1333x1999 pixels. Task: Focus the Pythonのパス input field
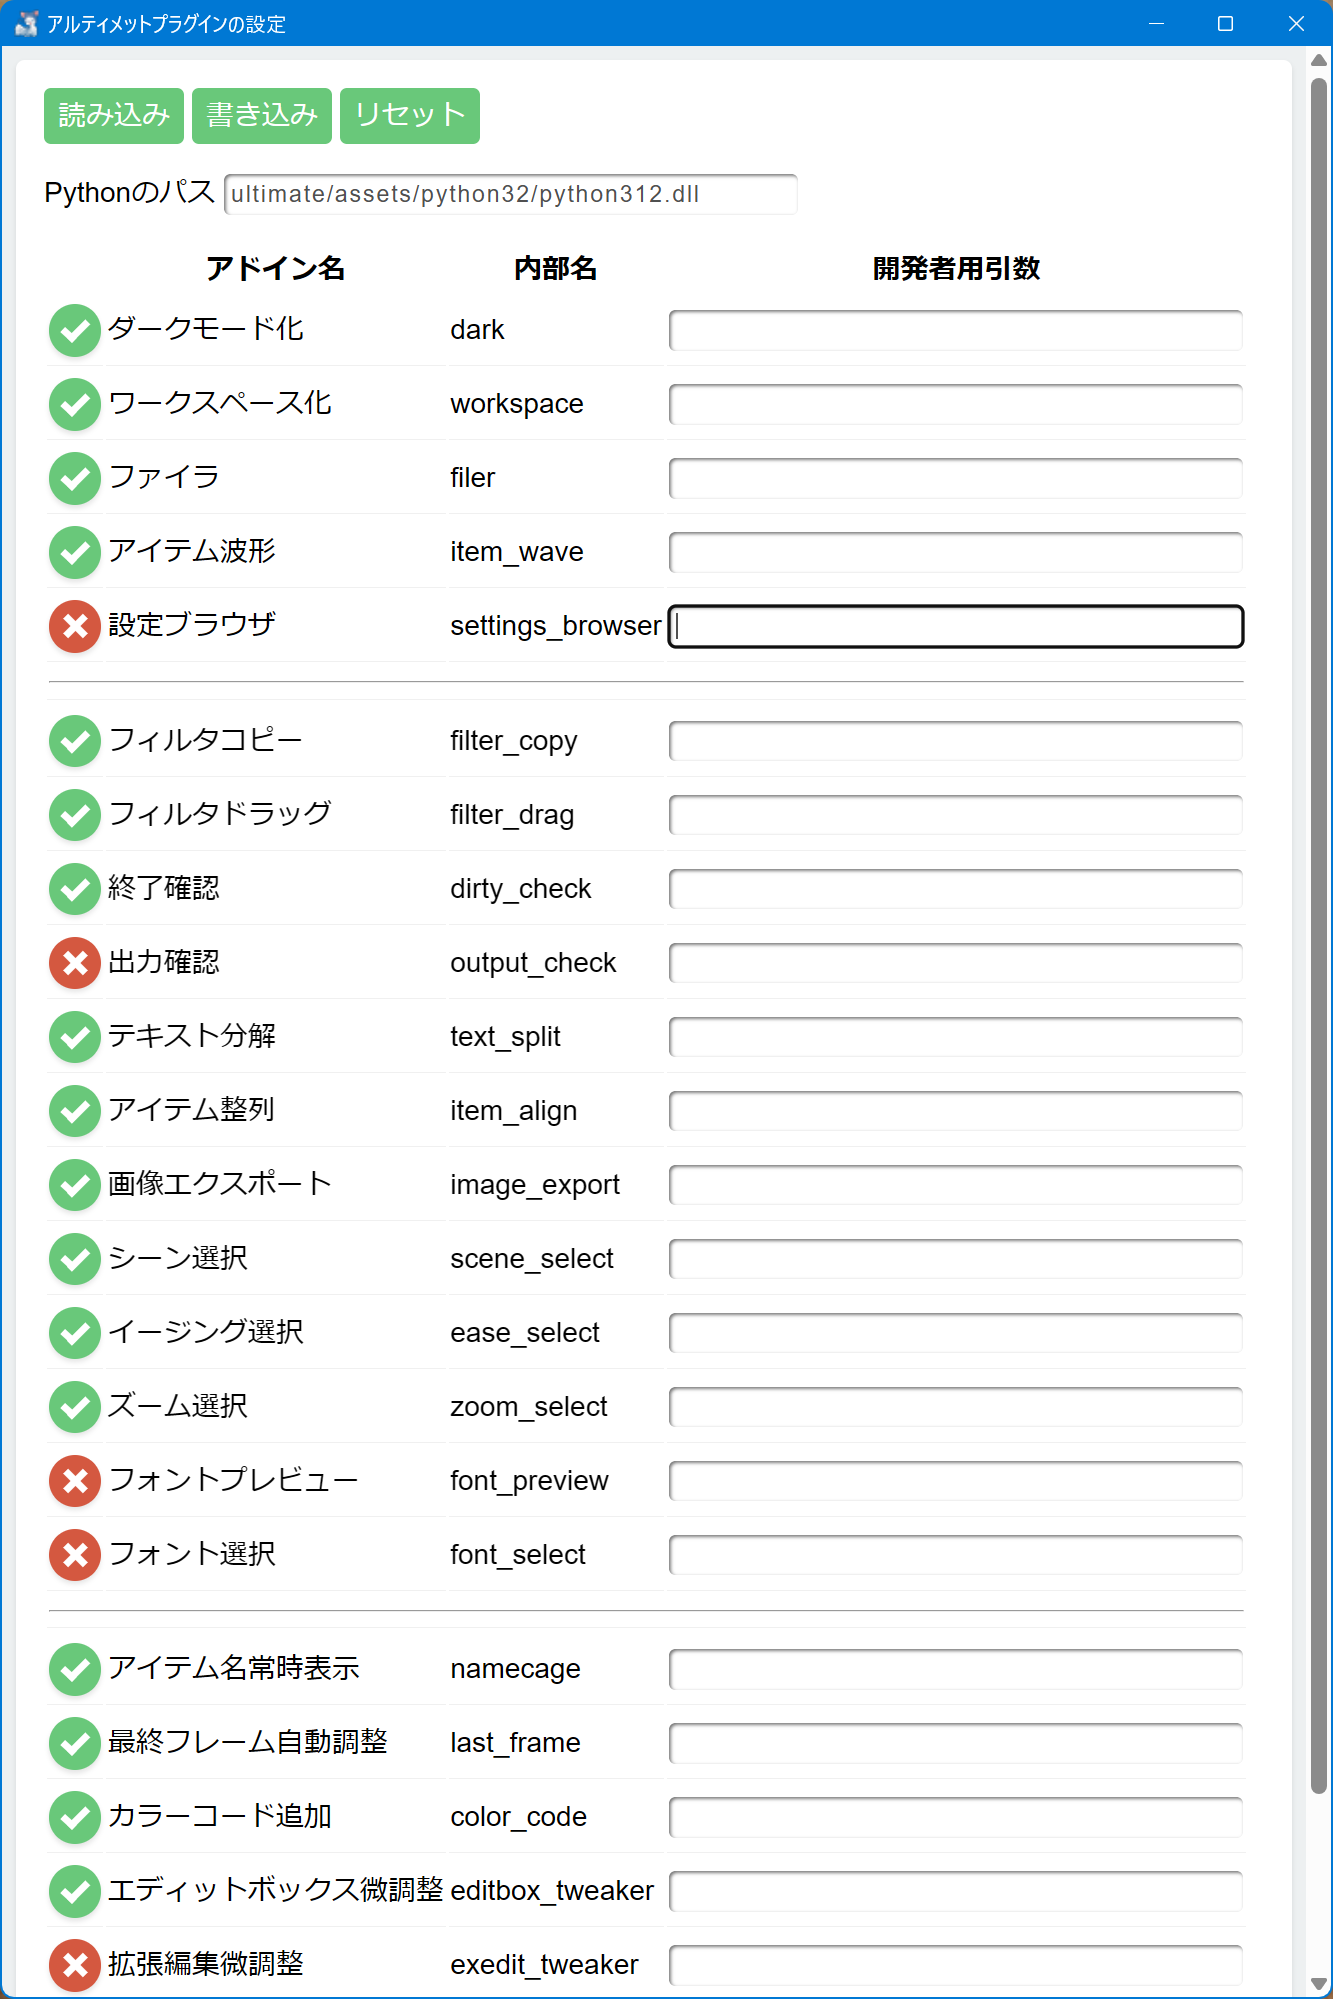click(511, 194)
